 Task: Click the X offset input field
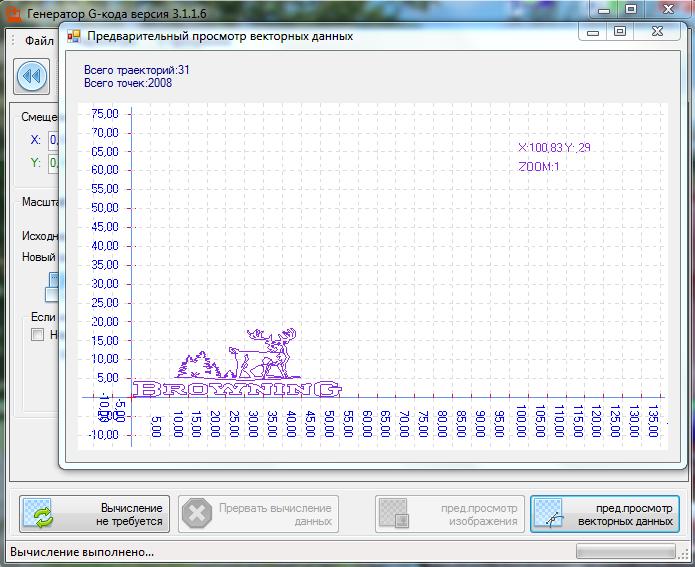click(54, 140)
